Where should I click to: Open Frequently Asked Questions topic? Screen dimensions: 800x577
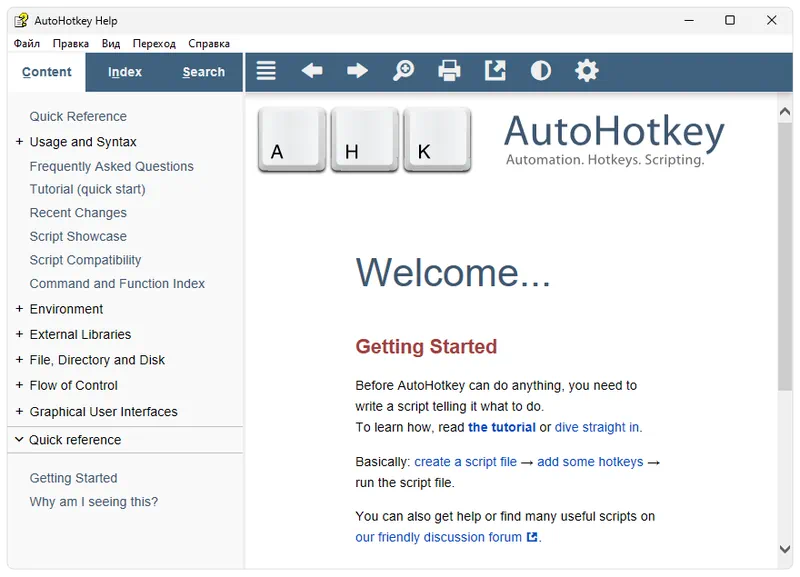pos(111,166)
